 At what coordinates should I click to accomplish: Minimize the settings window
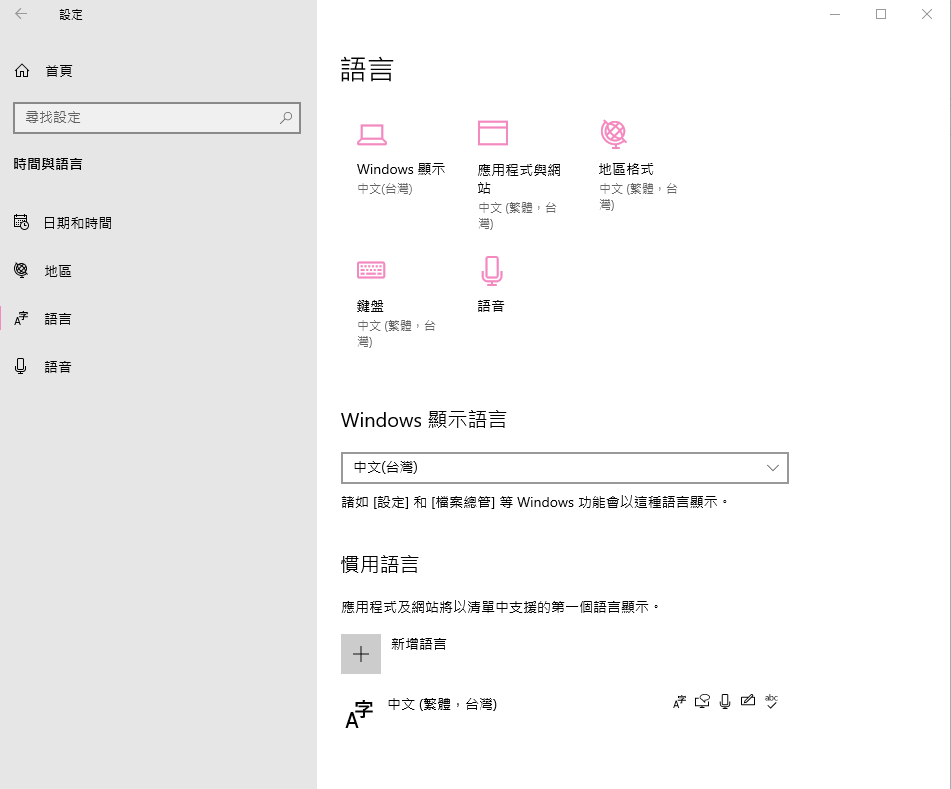pos(835,14)
